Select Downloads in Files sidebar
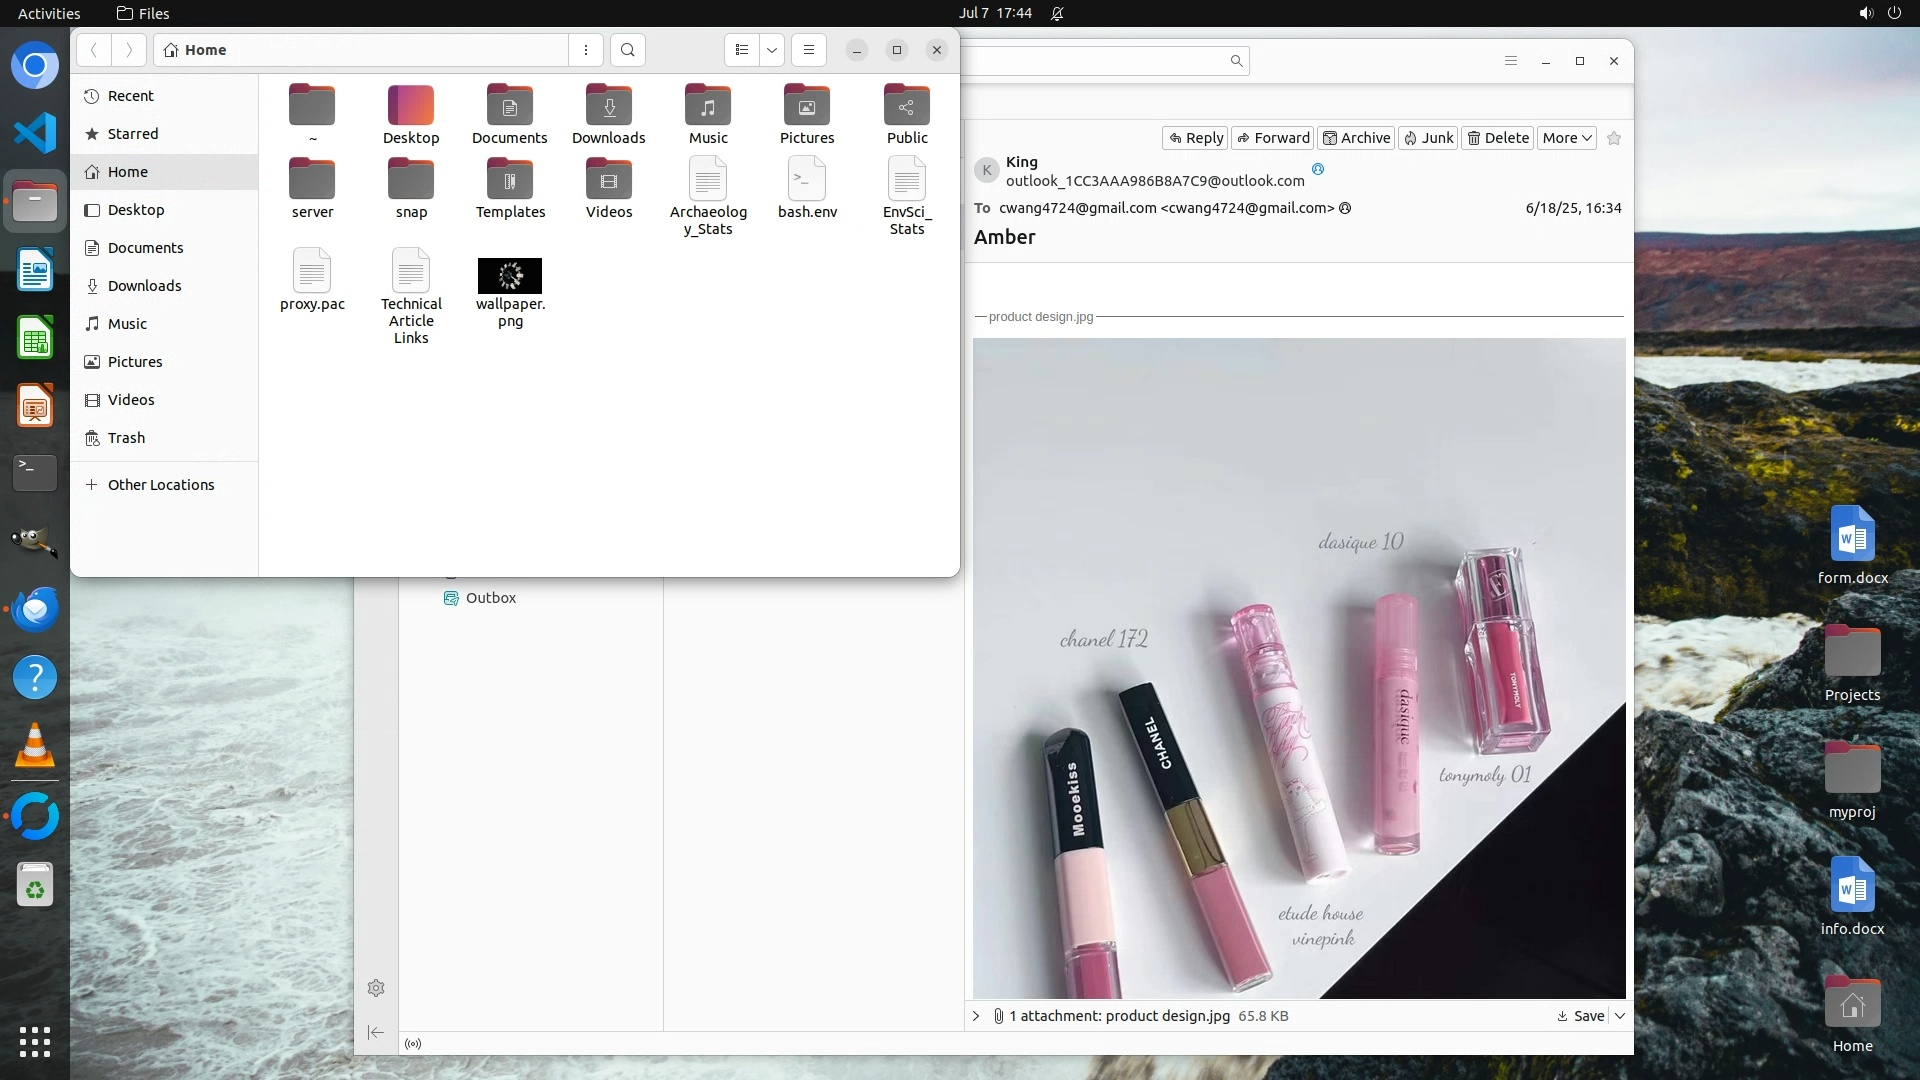The image size is (1920, 1080). point(144,286)
